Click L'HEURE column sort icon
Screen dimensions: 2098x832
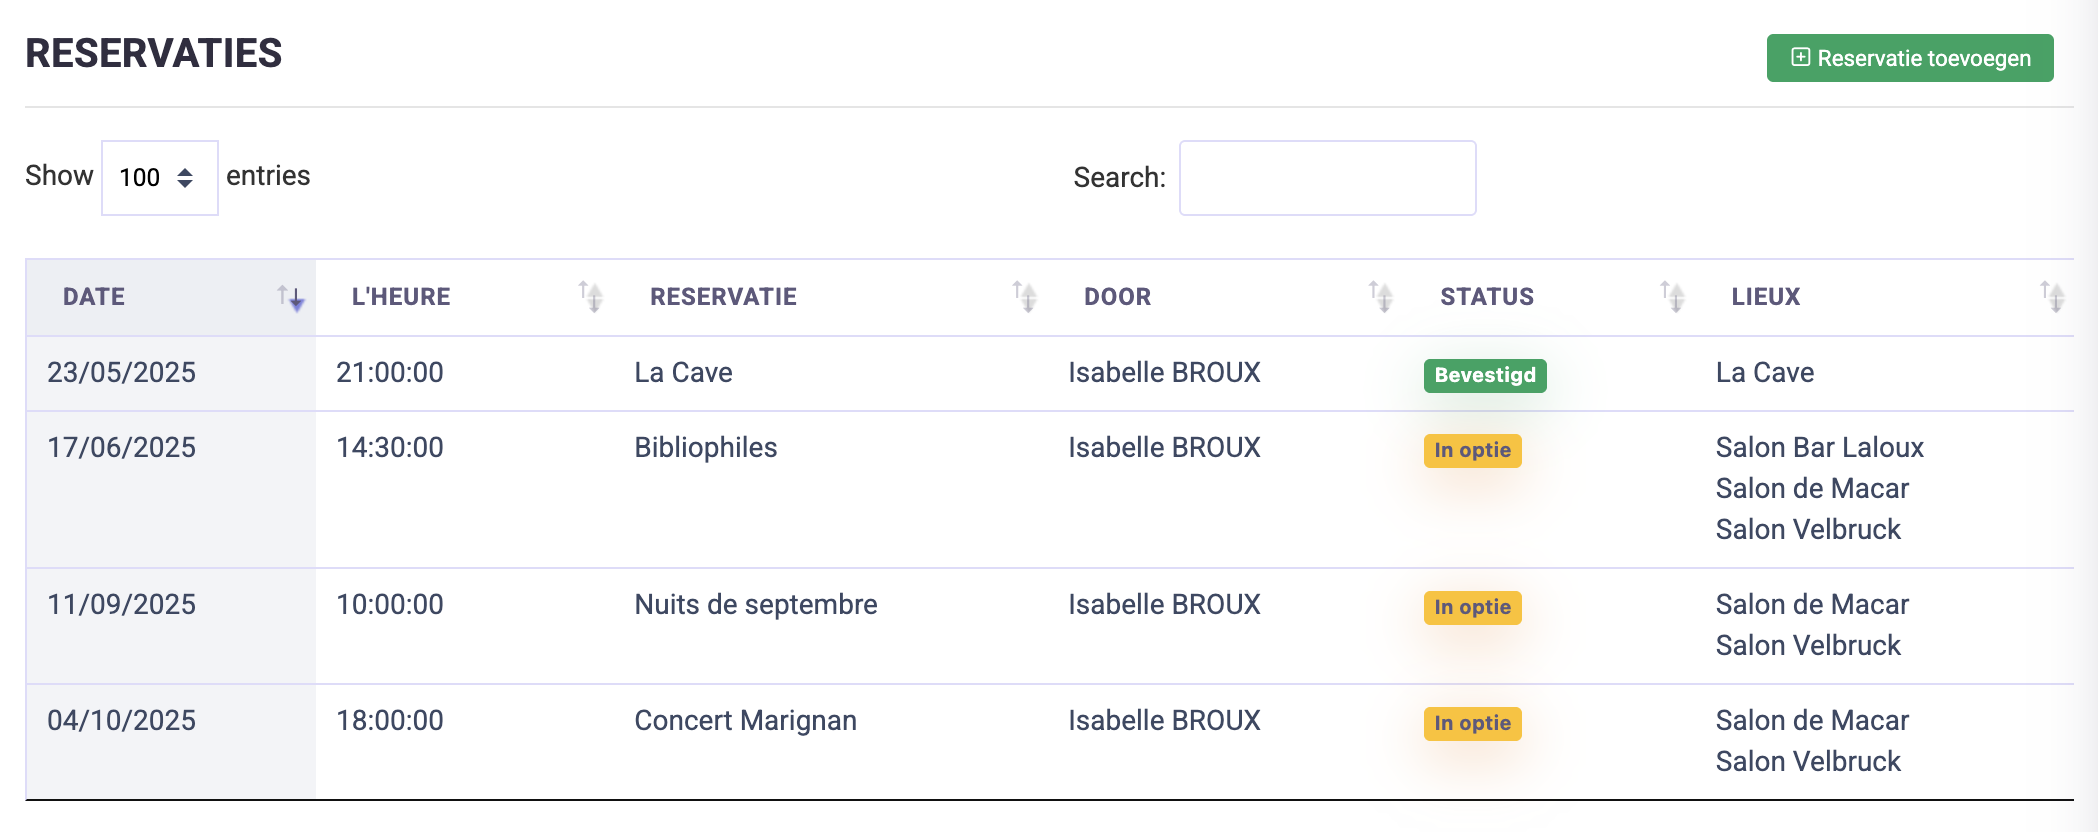pos(591,297)
